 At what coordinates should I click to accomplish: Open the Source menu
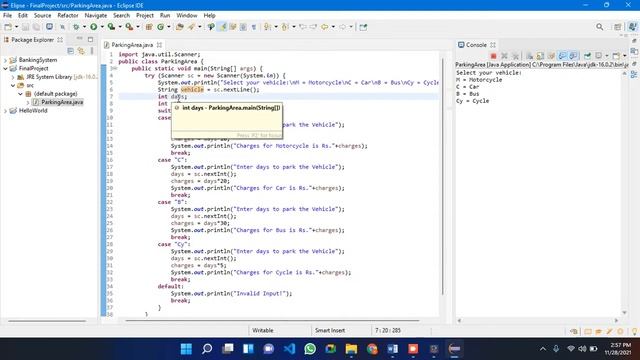pyautogui.click(x=42, y=16)
